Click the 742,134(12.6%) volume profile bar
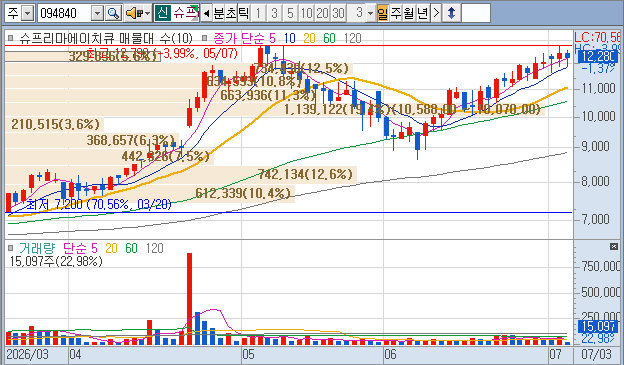The image size is (624, 365). [181, 174]
